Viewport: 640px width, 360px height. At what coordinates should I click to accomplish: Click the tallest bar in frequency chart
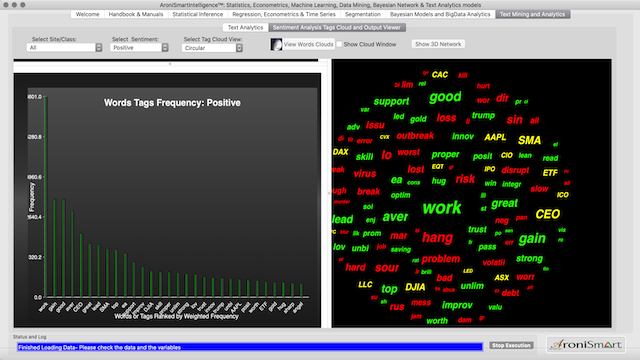pos(46,196)
